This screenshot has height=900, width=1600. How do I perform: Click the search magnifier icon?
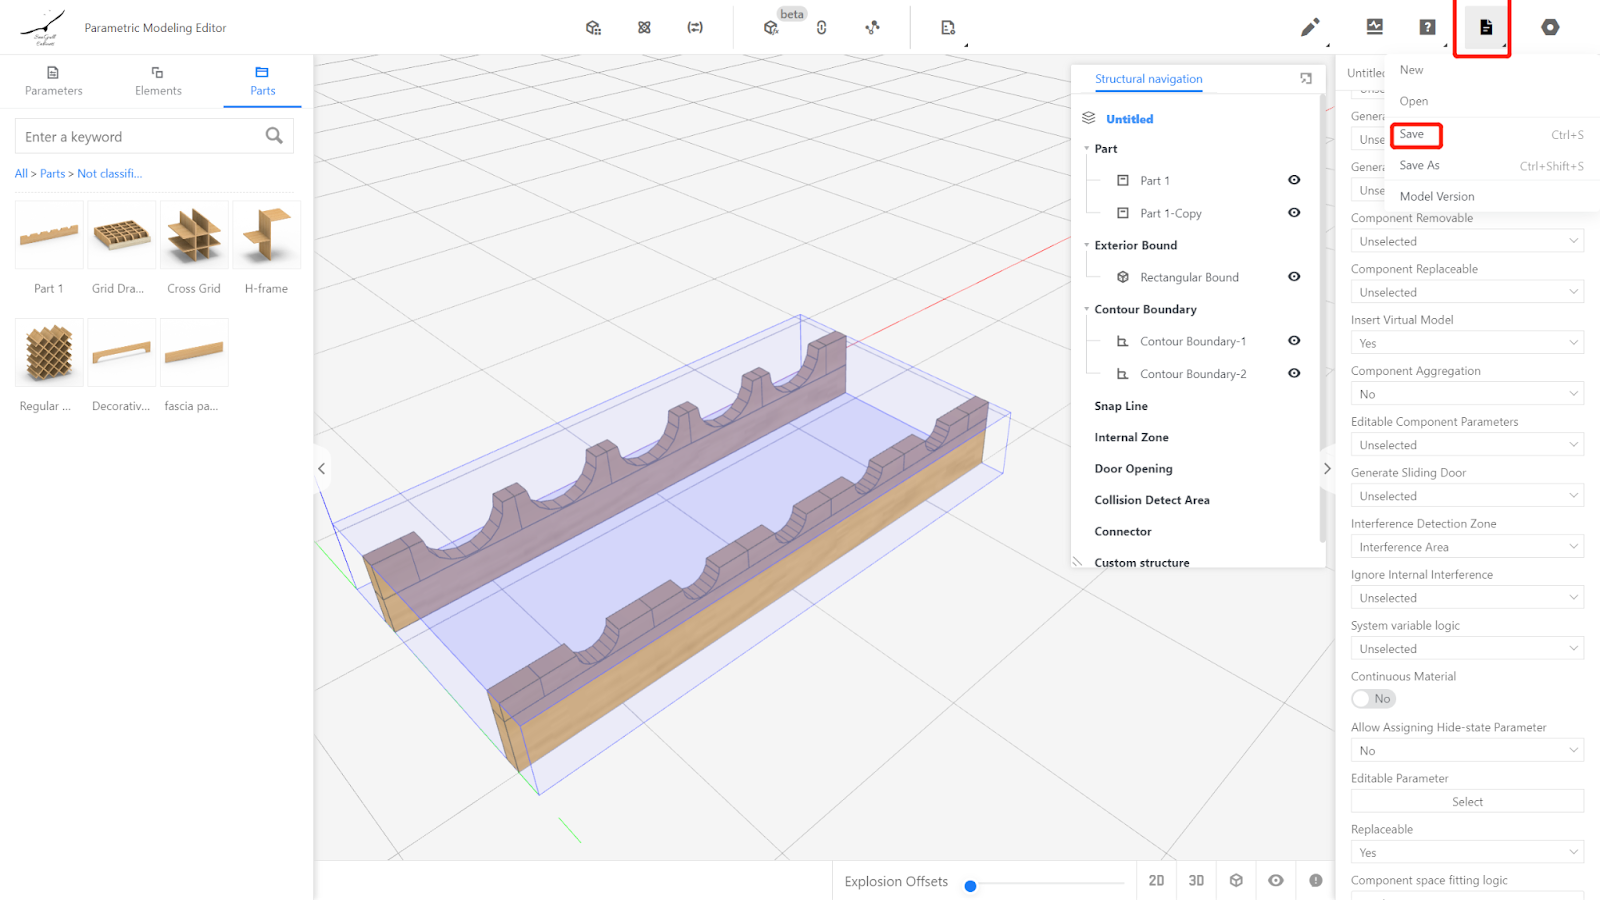pos(274,136)
